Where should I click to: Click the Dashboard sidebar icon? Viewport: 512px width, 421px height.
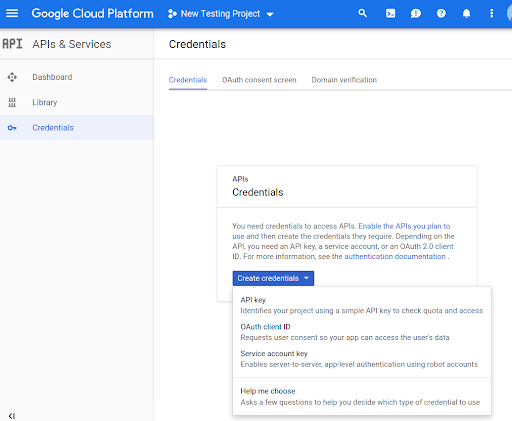coord(12,77)
